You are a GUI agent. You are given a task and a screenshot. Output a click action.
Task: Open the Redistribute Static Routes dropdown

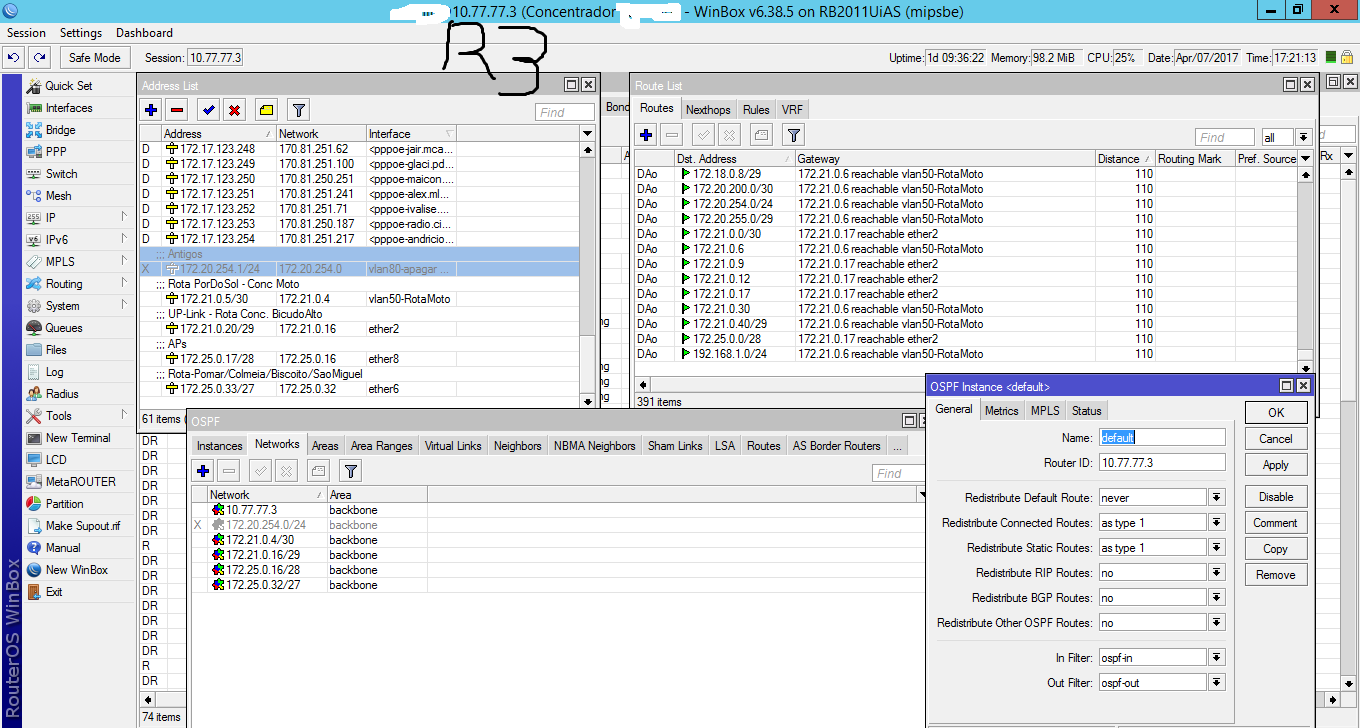pyautogui.click(x=1217, y=547)
